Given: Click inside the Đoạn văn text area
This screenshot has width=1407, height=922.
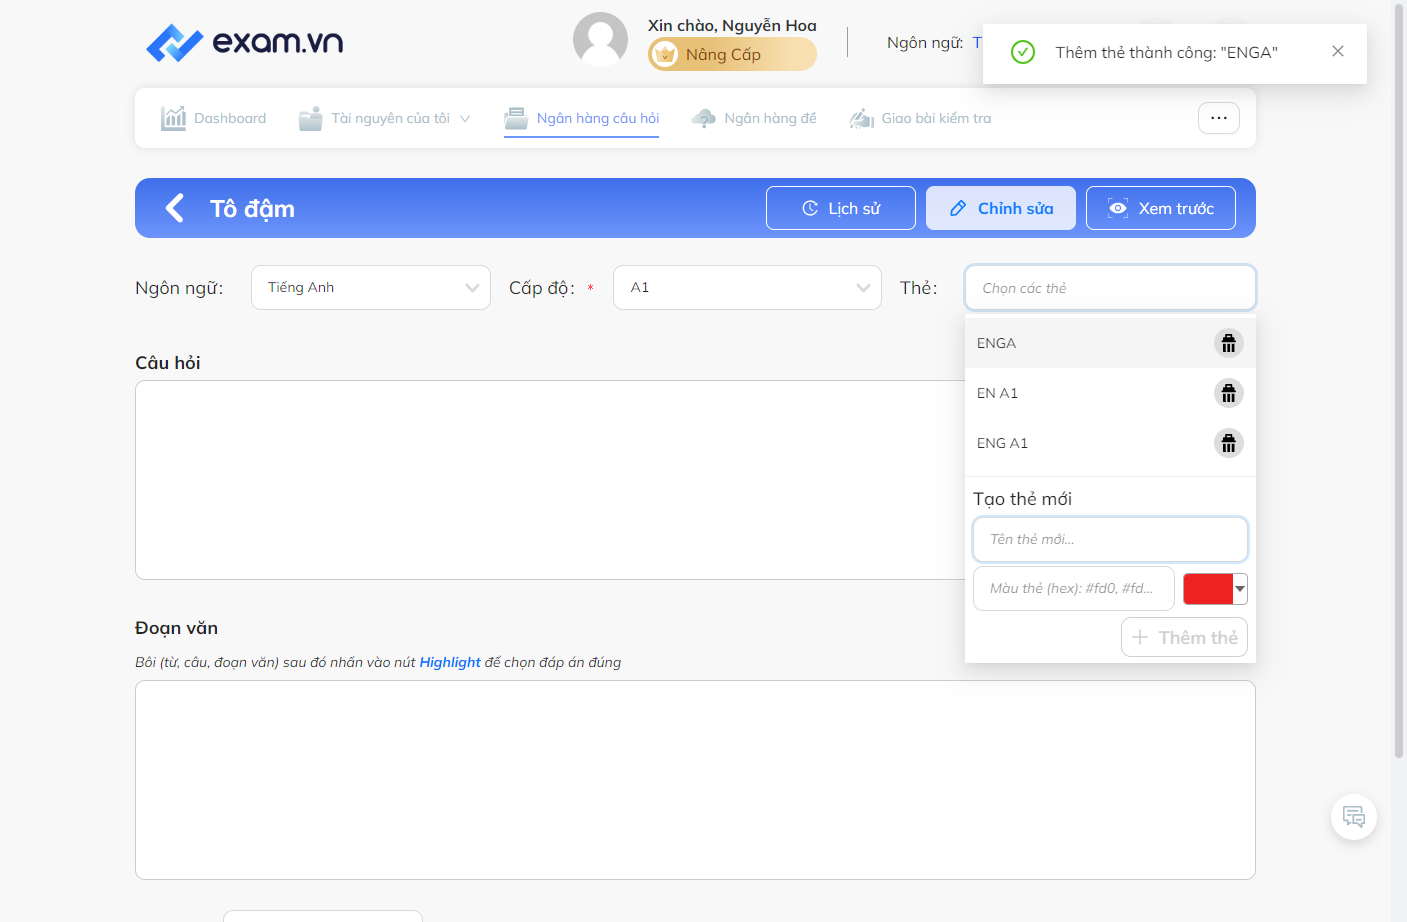Looking at the screenshot, I should pyautogui.click(x=695, y=780).
